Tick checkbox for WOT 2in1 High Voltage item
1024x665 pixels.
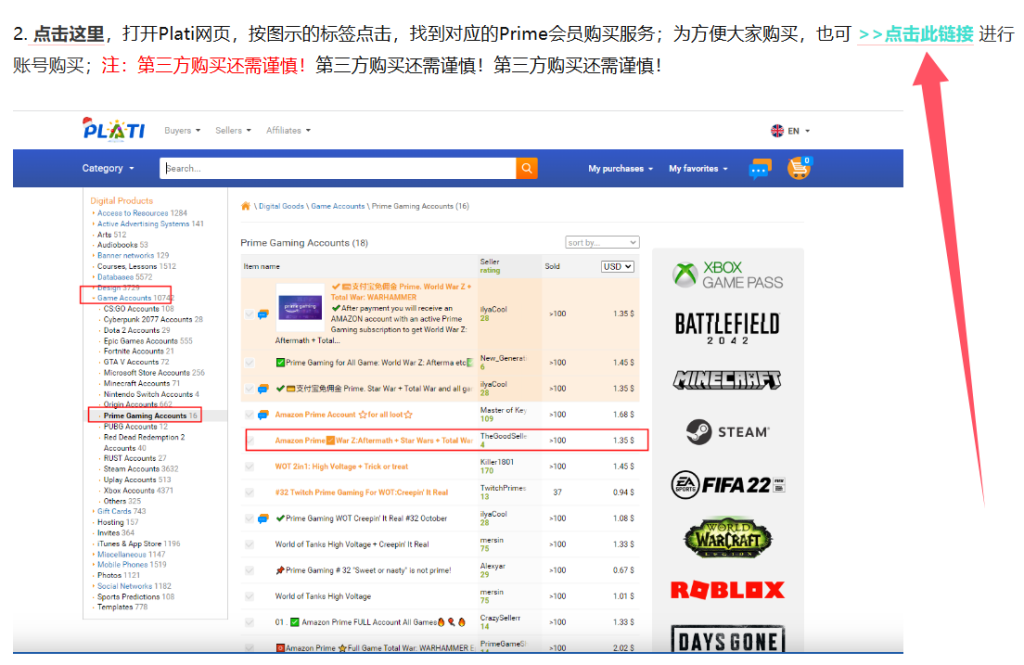pos(249,466)
